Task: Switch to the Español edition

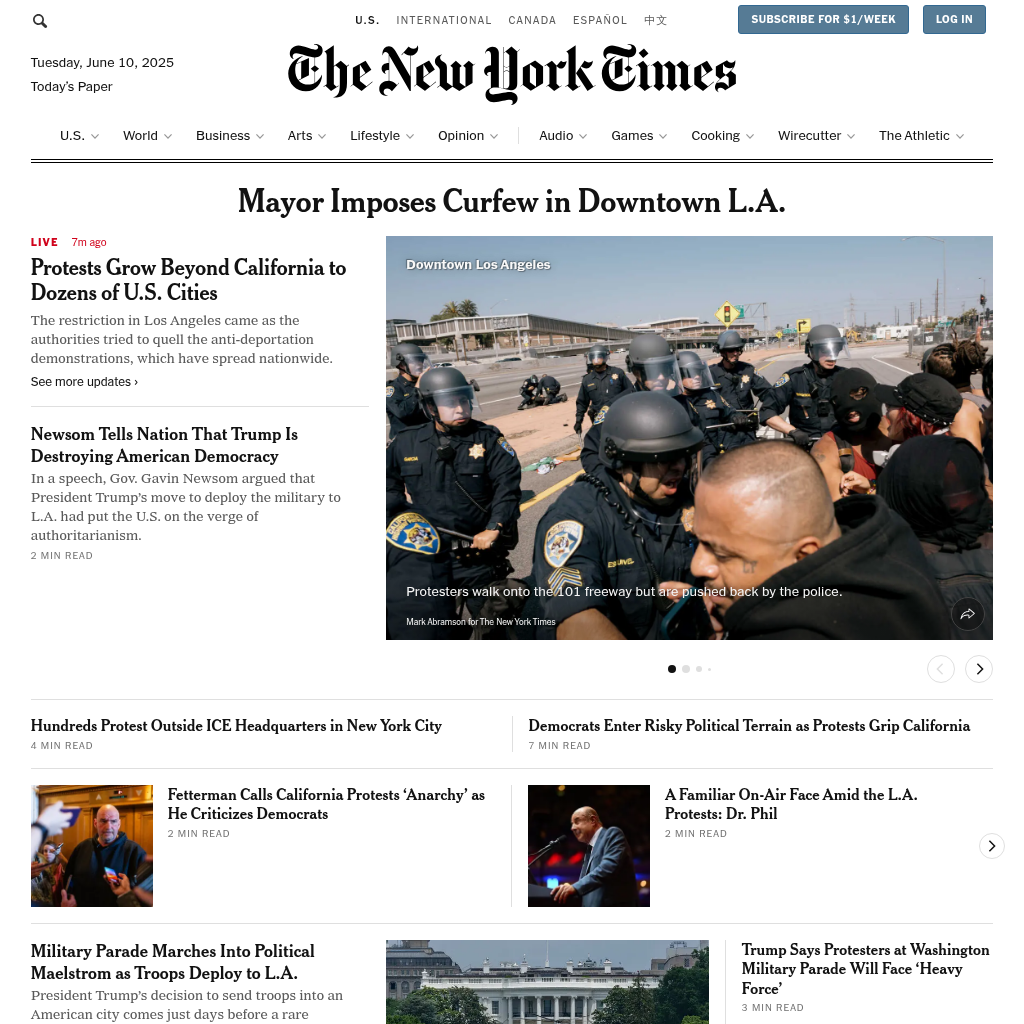Action: (x=600, y=20)
